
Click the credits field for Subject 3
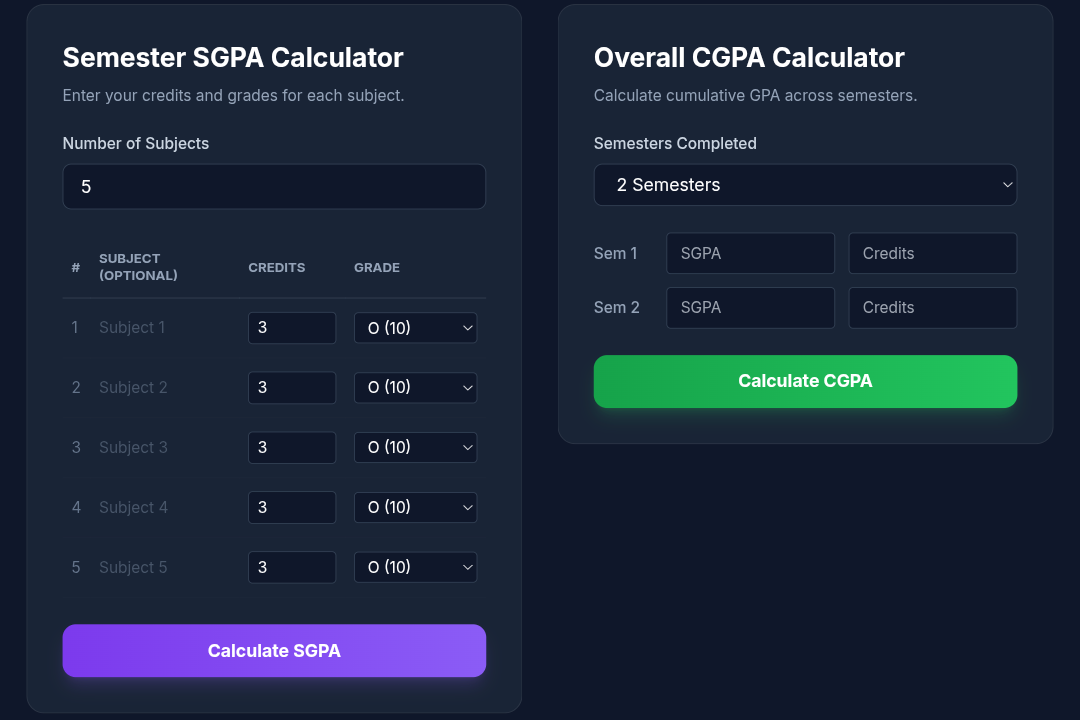[x=291, y=448]
